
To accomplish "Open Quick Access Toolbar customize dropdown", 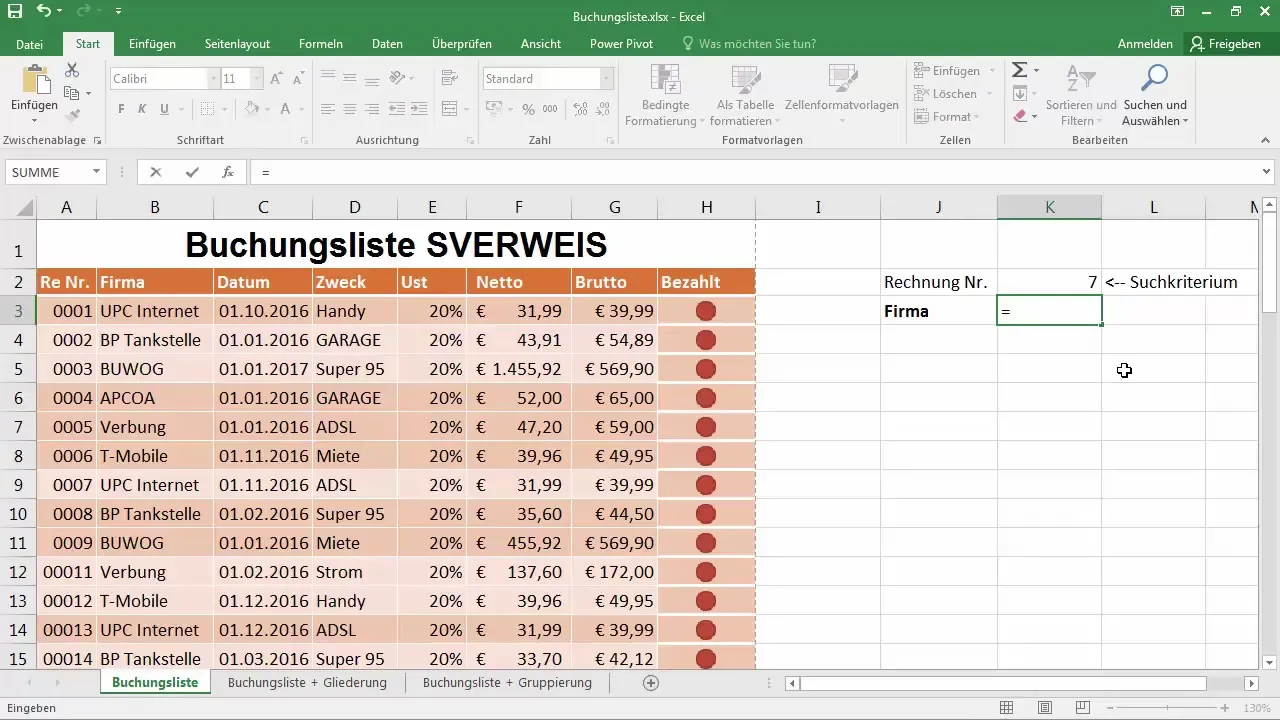I will click(x=118, y=12).
